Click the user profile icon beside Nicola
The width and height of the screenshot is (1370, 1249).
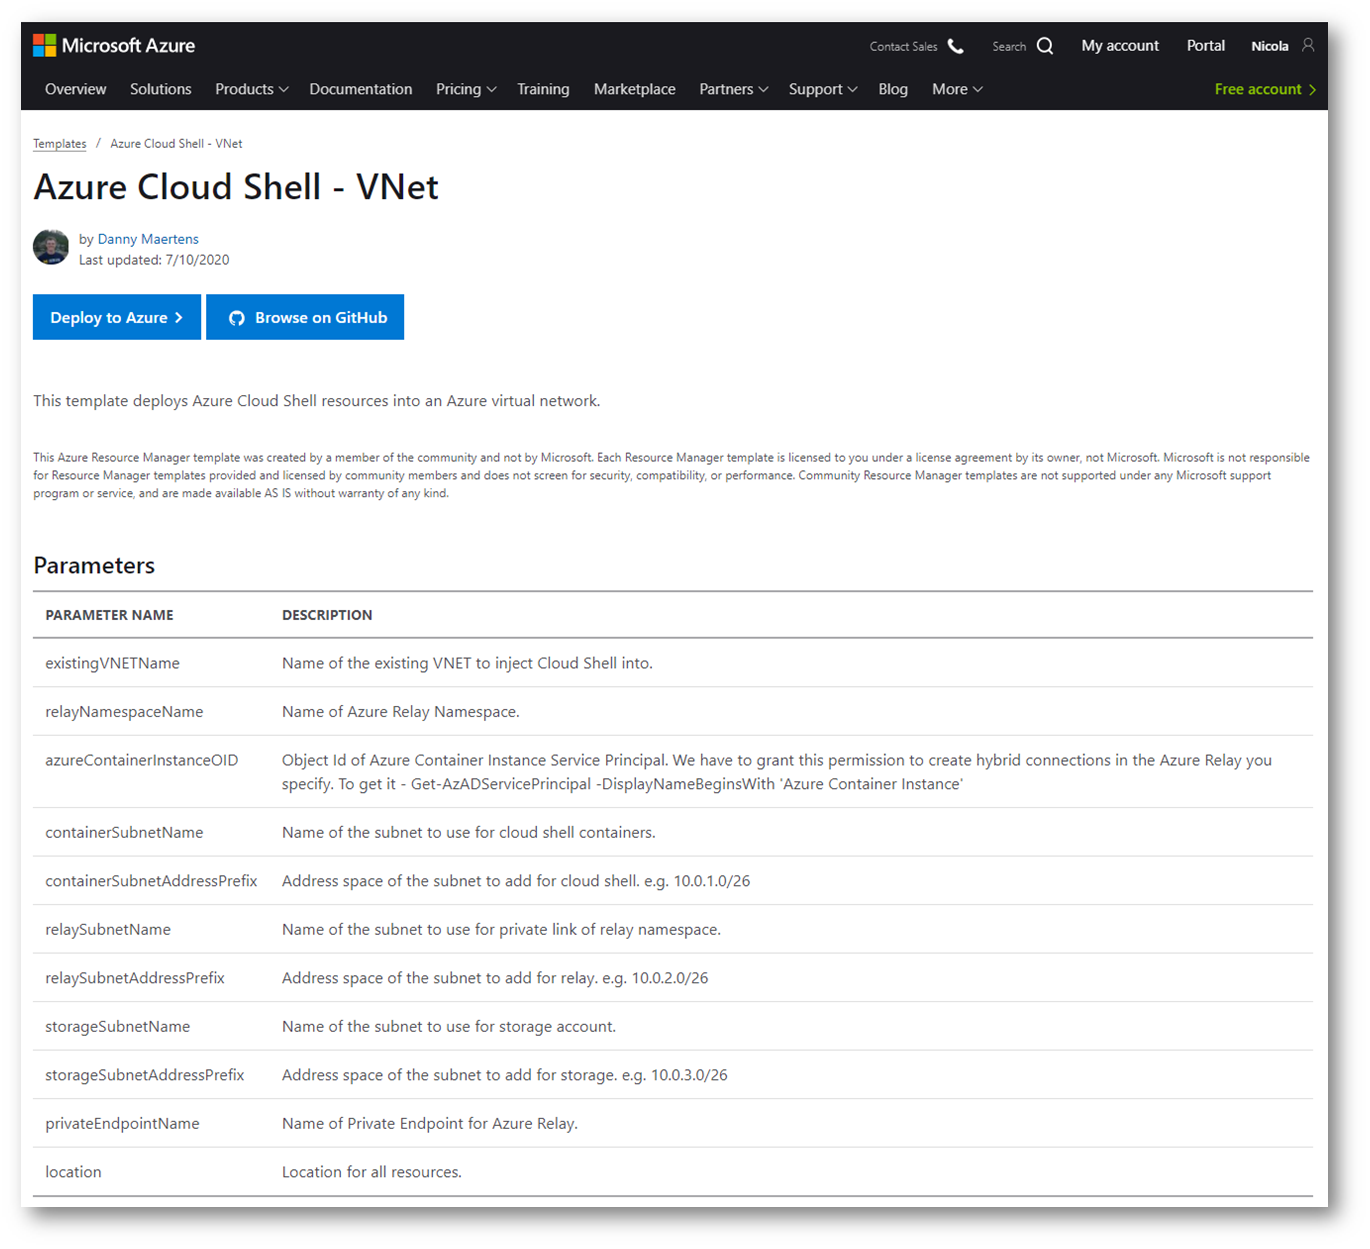[1308, 45]
